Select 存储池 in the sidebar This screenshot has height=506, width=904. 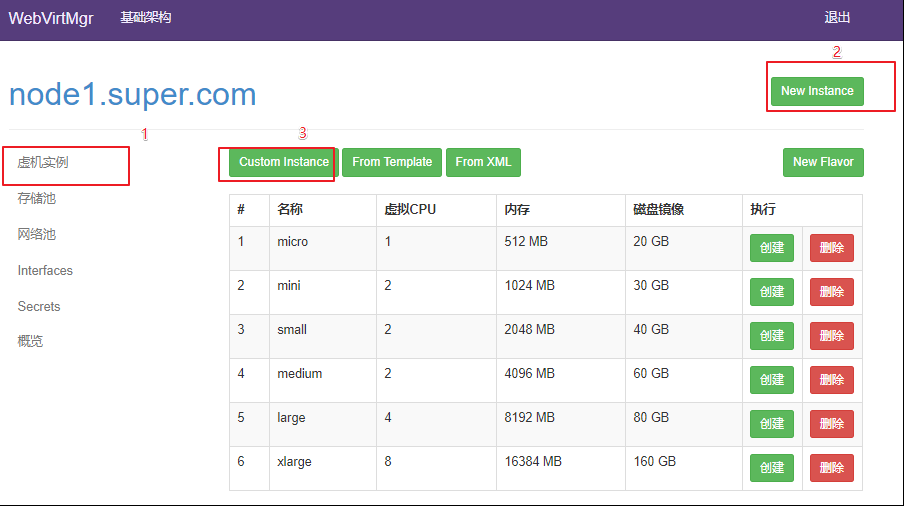point(36,198)
